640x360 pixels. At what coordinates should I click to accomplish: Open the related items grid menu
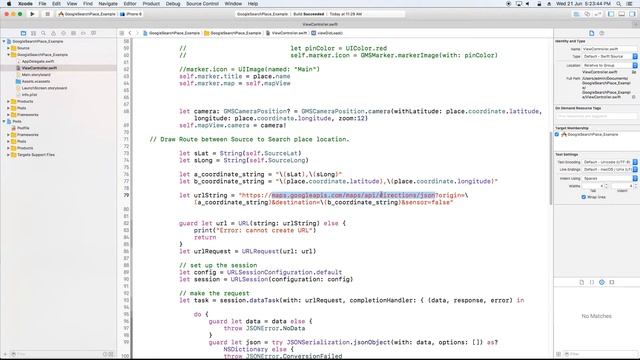[x=122, y=33]
